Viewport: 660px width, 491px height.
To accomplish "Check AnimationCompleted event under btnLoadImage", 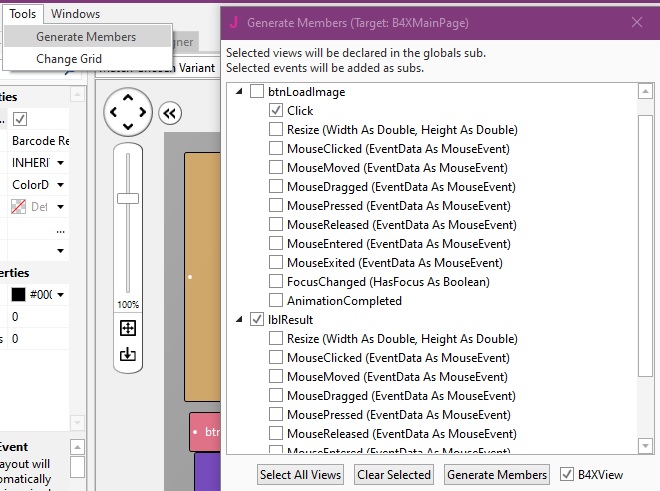I will coord(276,301).
